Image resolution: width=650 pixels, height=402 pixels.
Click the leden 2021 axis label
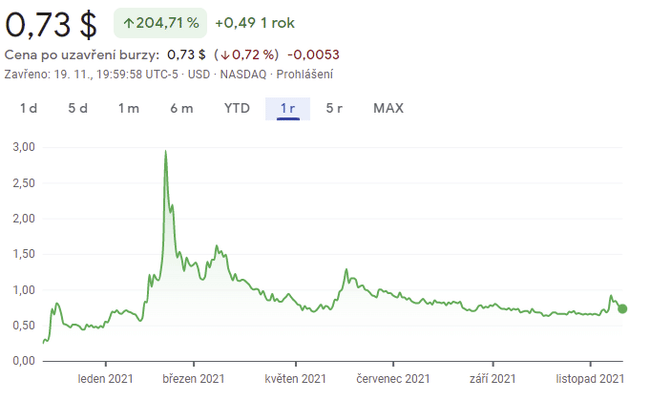click(105, 379)
